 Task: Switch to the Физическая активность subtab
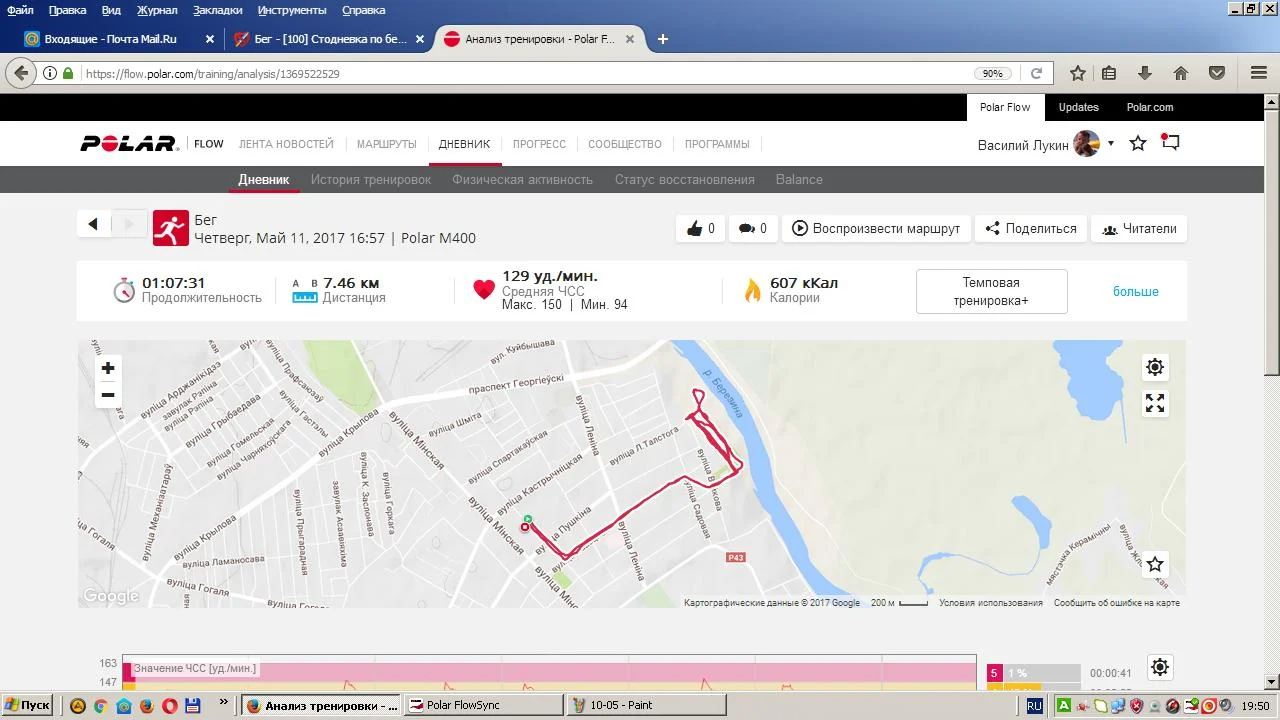tap(523, 180)
